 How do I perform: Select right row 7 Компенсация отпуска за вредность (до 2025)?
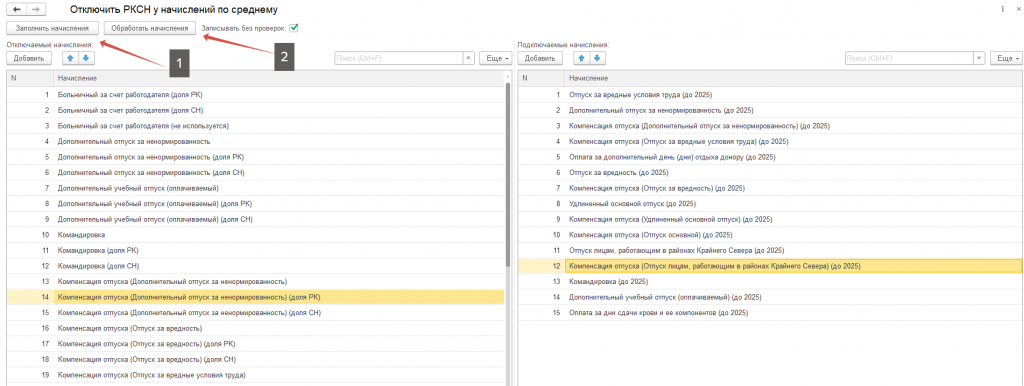[770, 189]
